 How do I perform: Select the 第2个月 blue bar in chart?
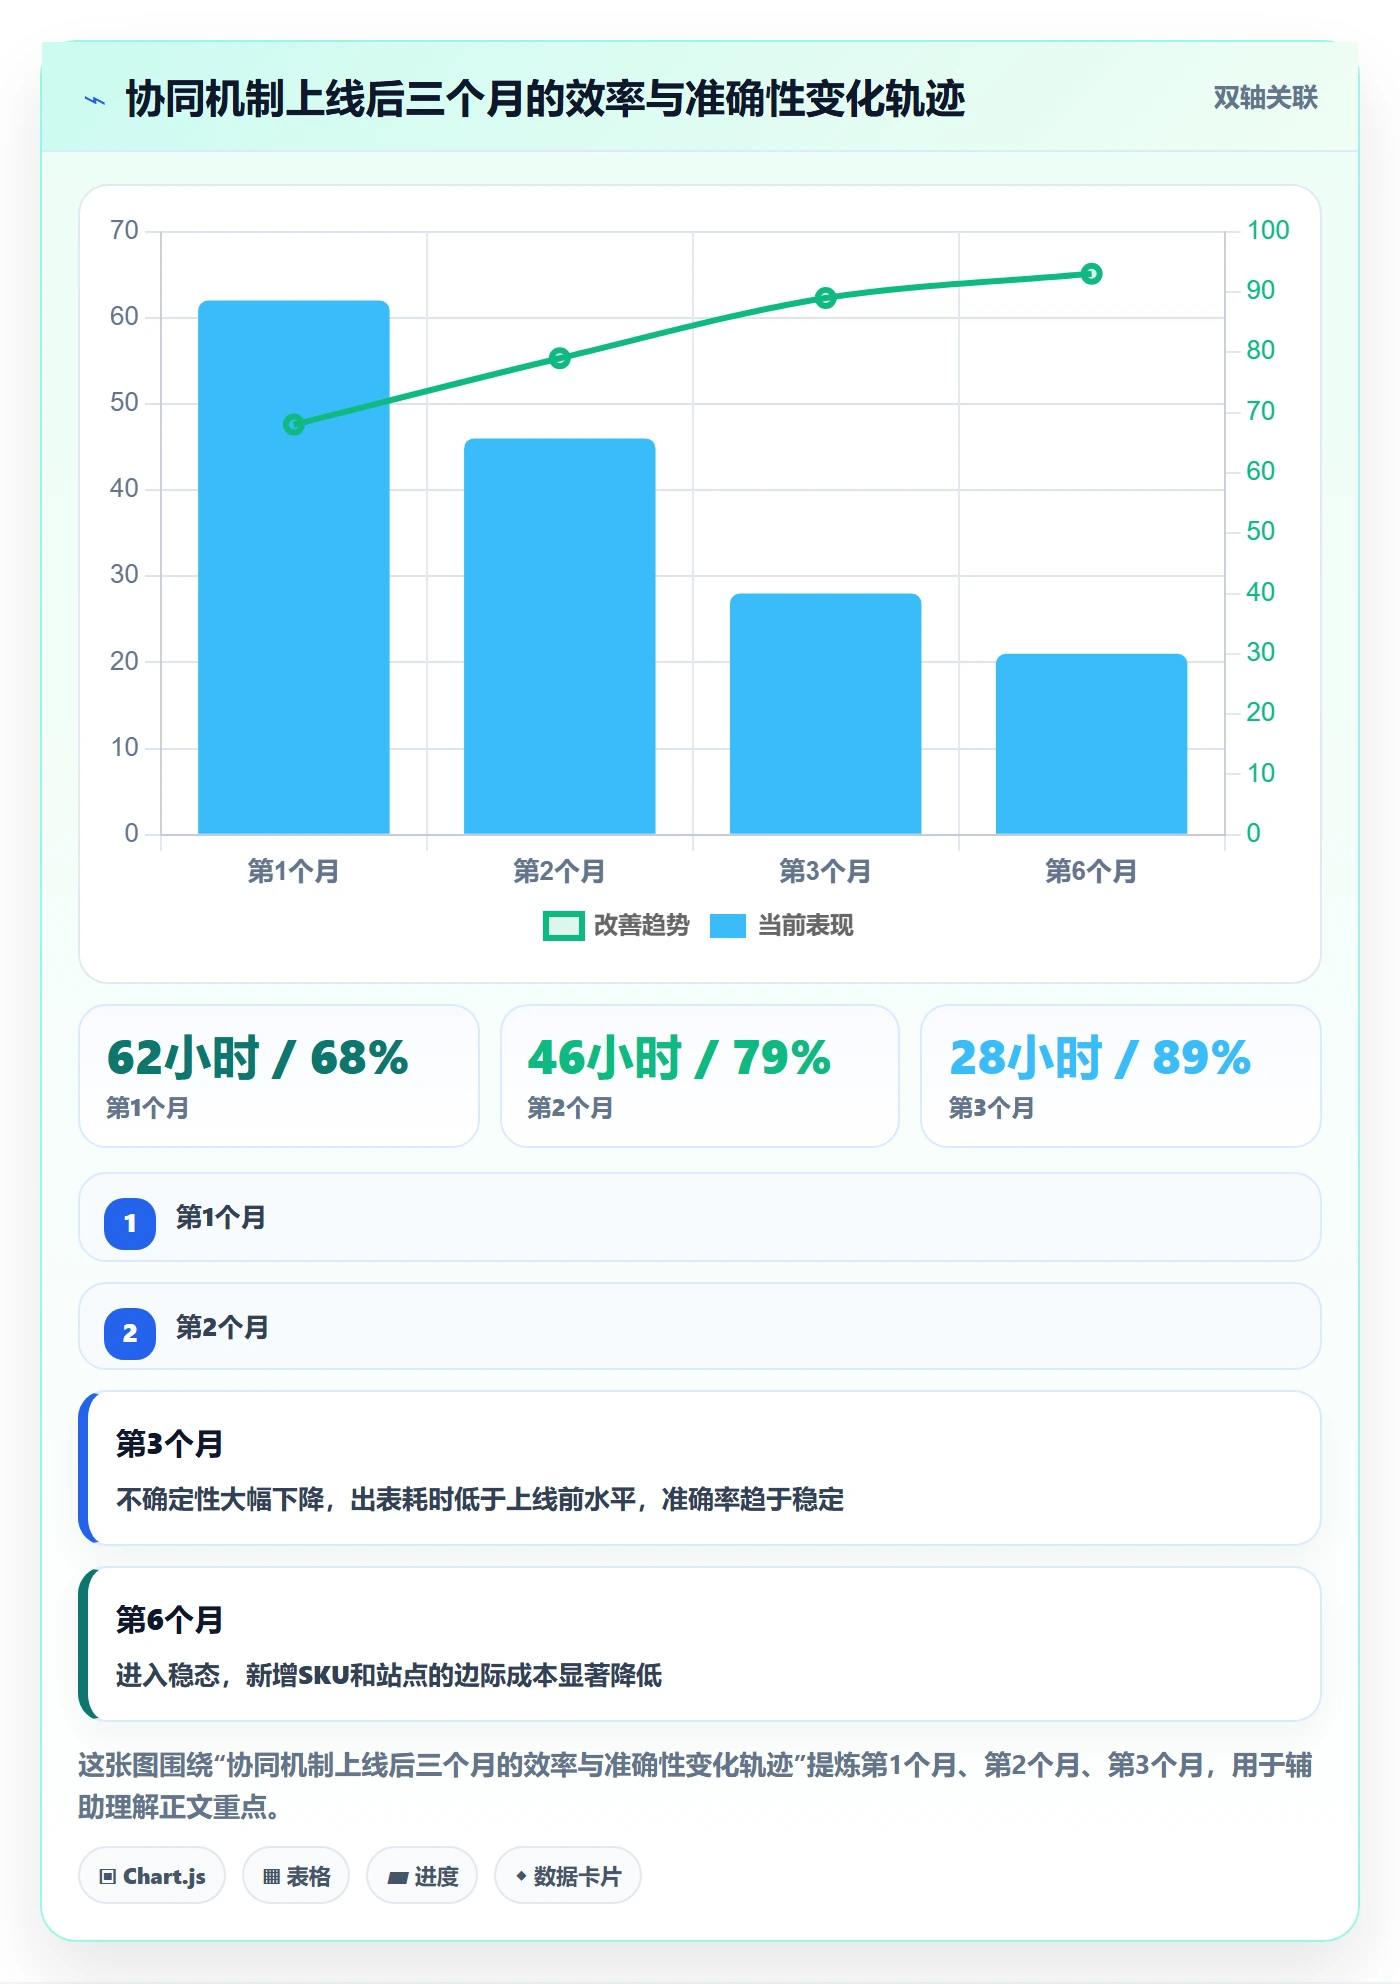pyautogui.click(x=560, y=636)
